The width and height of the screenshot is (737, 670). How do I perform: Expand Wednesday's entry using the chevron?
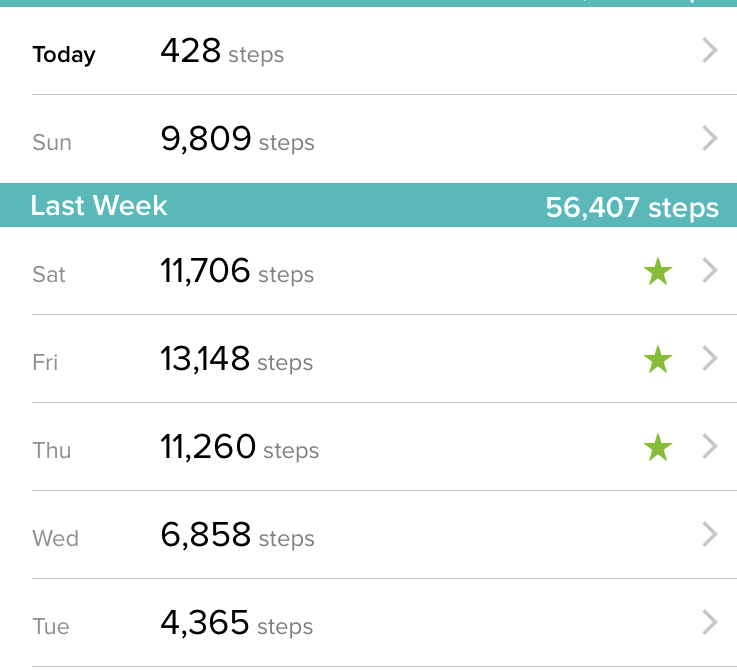click(x=710, y=535)
